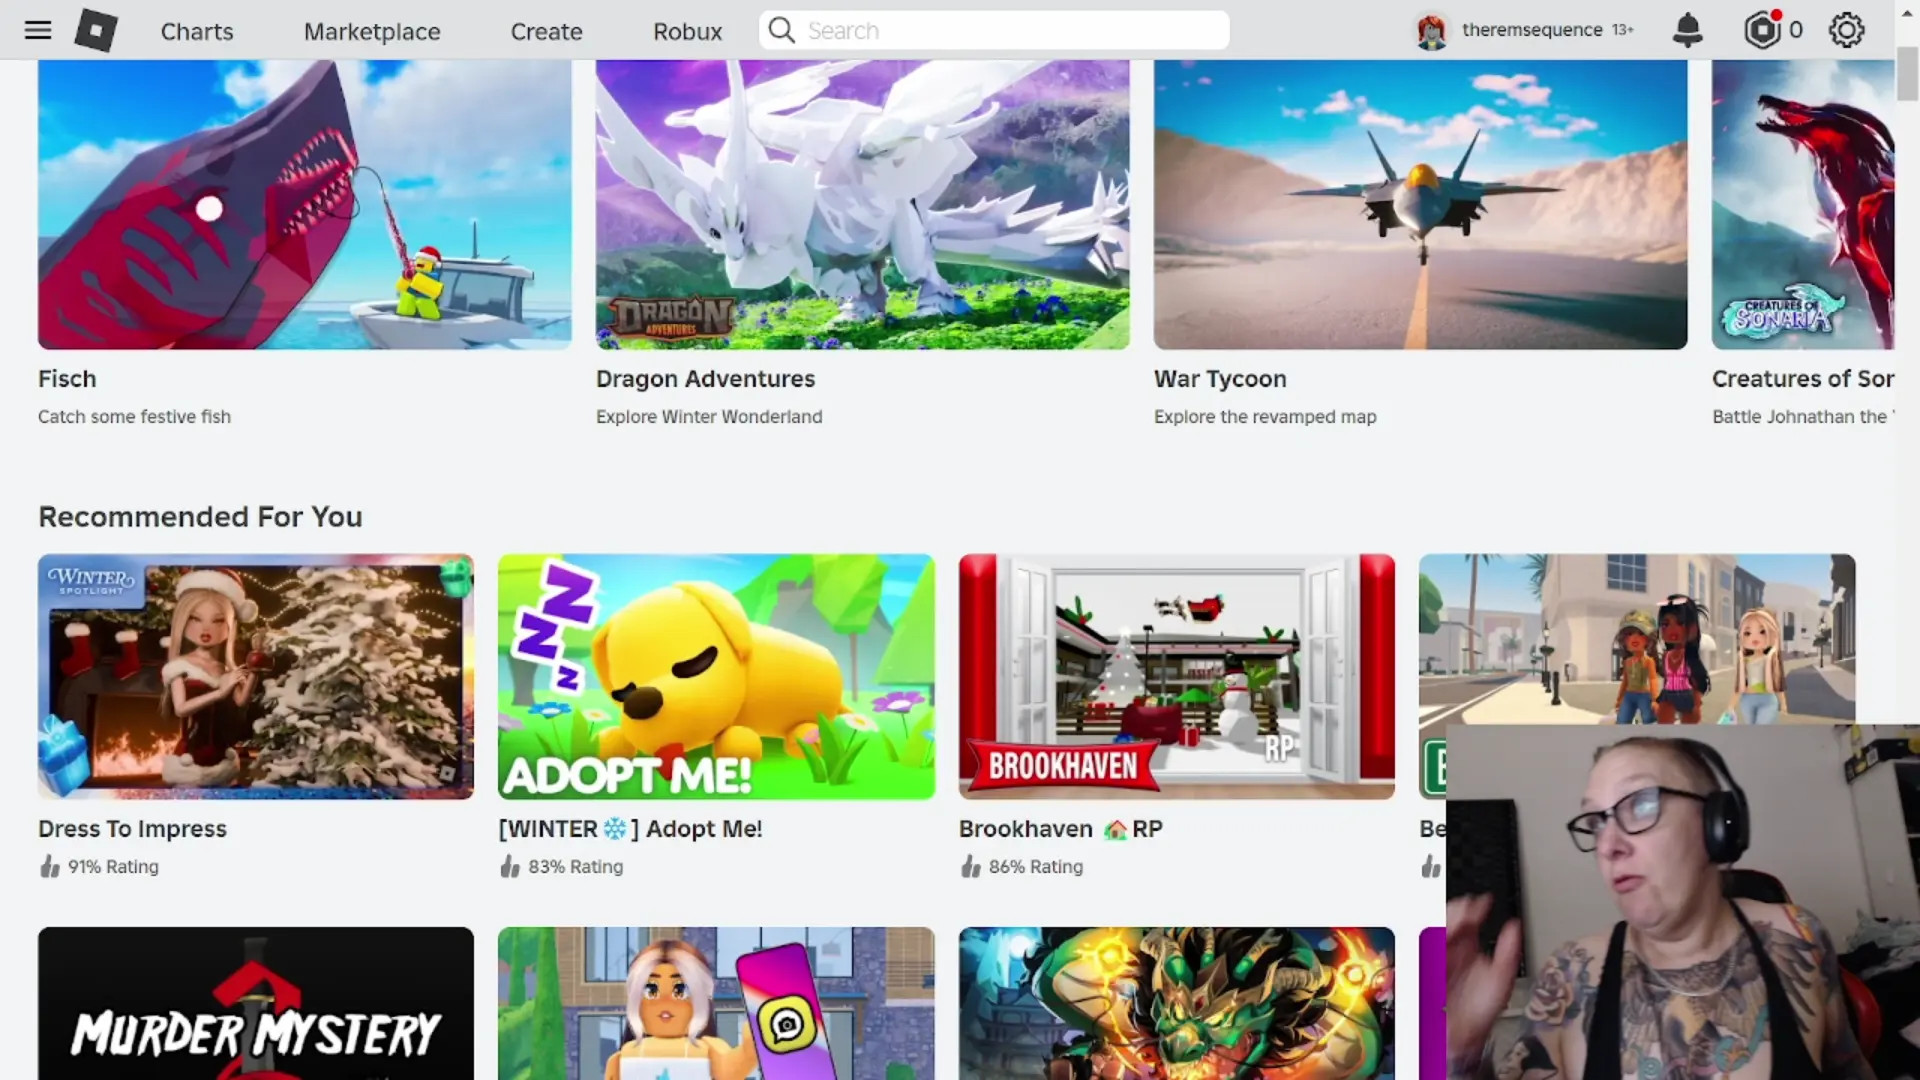The image size is (1920, 1080).
Task: Open theremsequence profile link
Action: pos(1532,30)
